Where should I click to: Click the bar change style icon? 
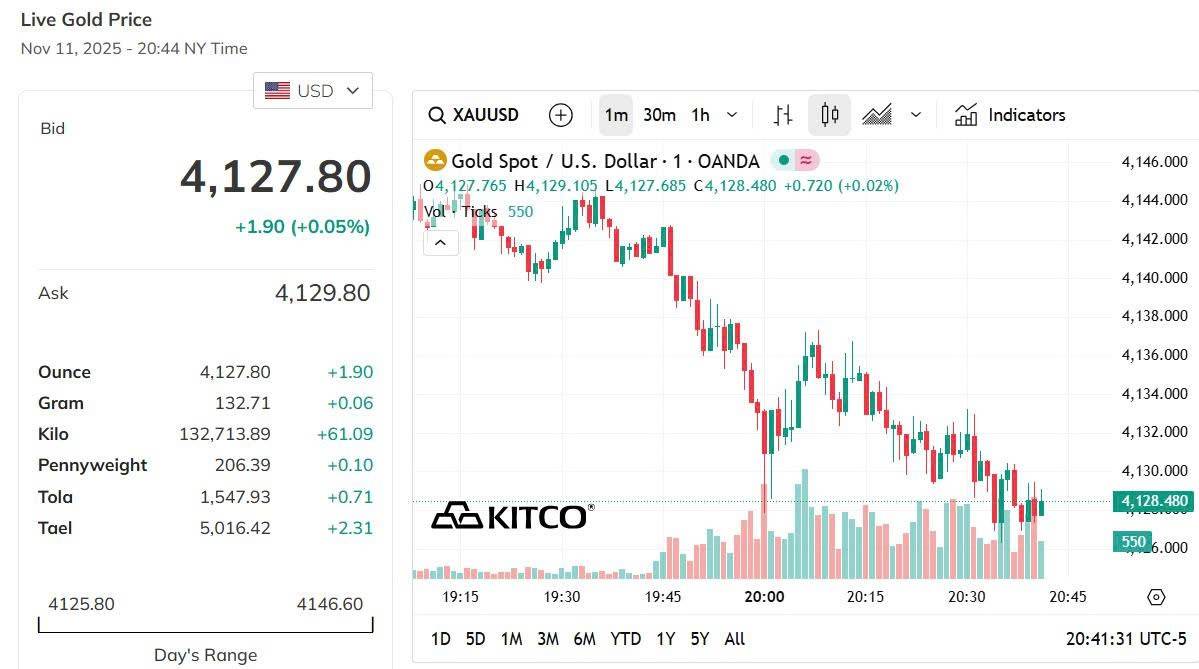[781, 115]
